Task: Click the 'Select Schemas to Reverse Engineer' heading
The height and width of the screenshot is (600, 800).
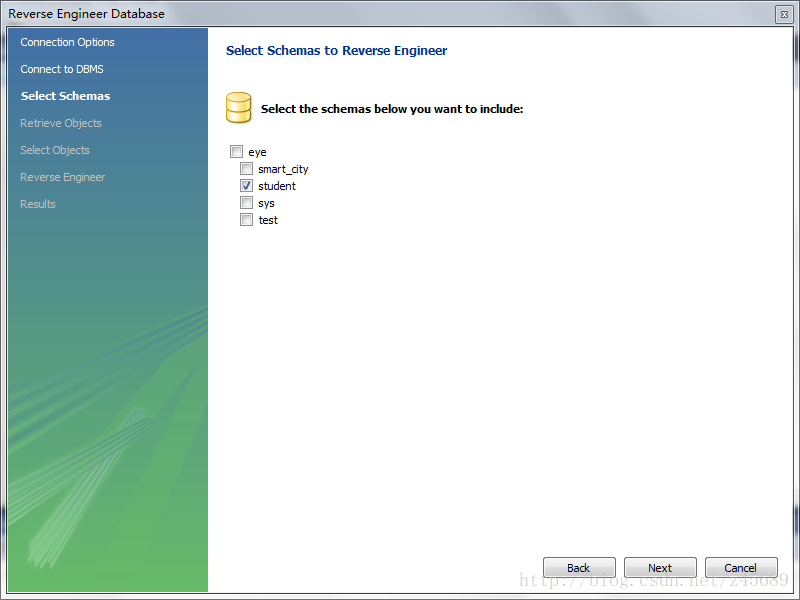Action: (x=337, y=51)
